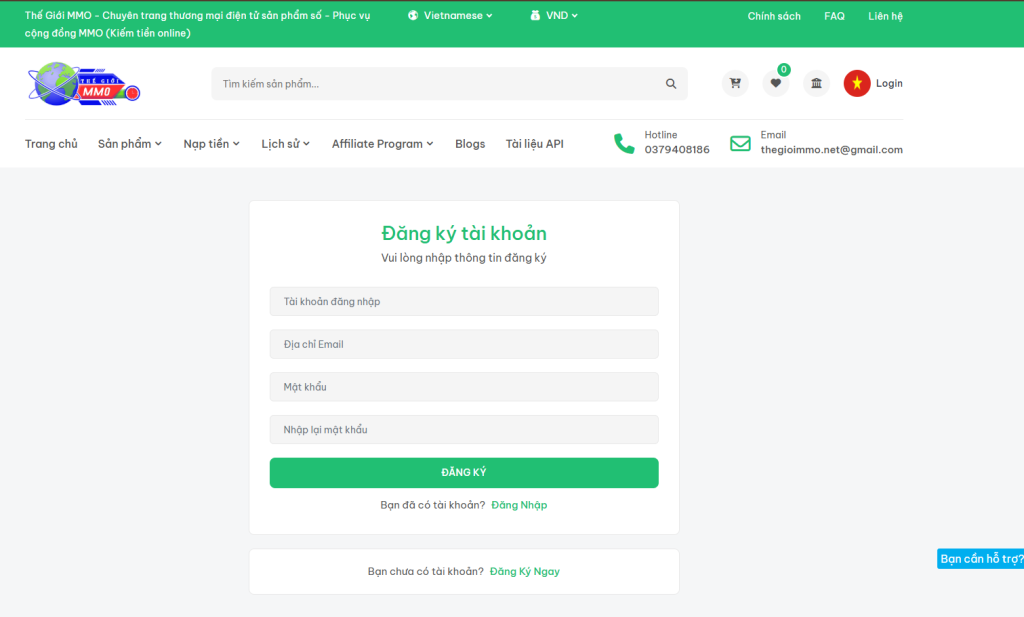Click the Vietnam flag on the Login button
Screen dimensions: 1024x617
(857, 83)
